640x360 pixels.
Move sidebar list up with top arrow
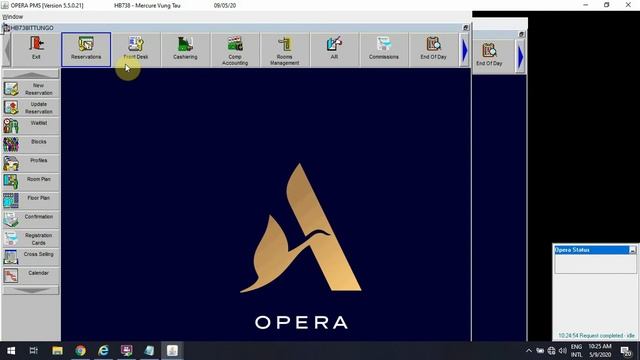click(31, 74)
